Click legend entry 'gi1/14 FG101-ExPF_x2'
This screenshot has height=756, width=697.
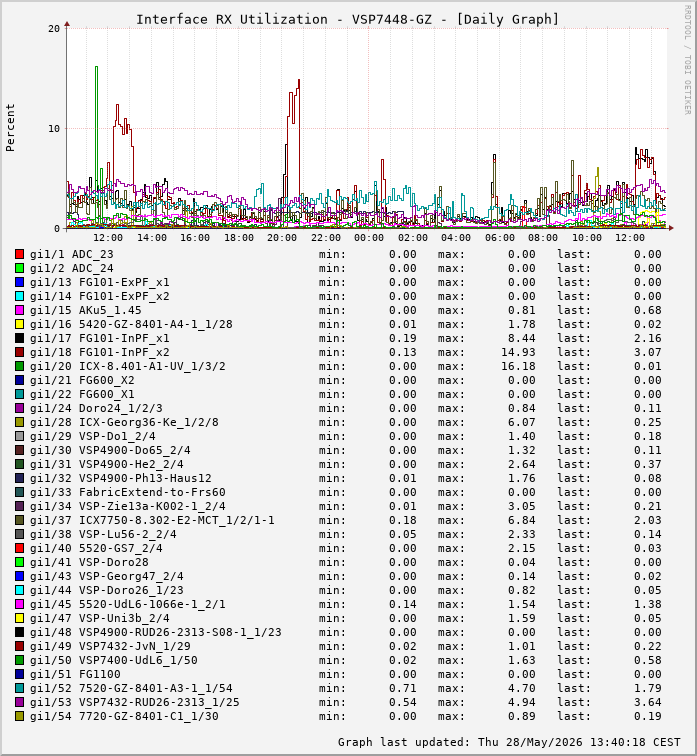pyautogui.click(x=100, y=296)
